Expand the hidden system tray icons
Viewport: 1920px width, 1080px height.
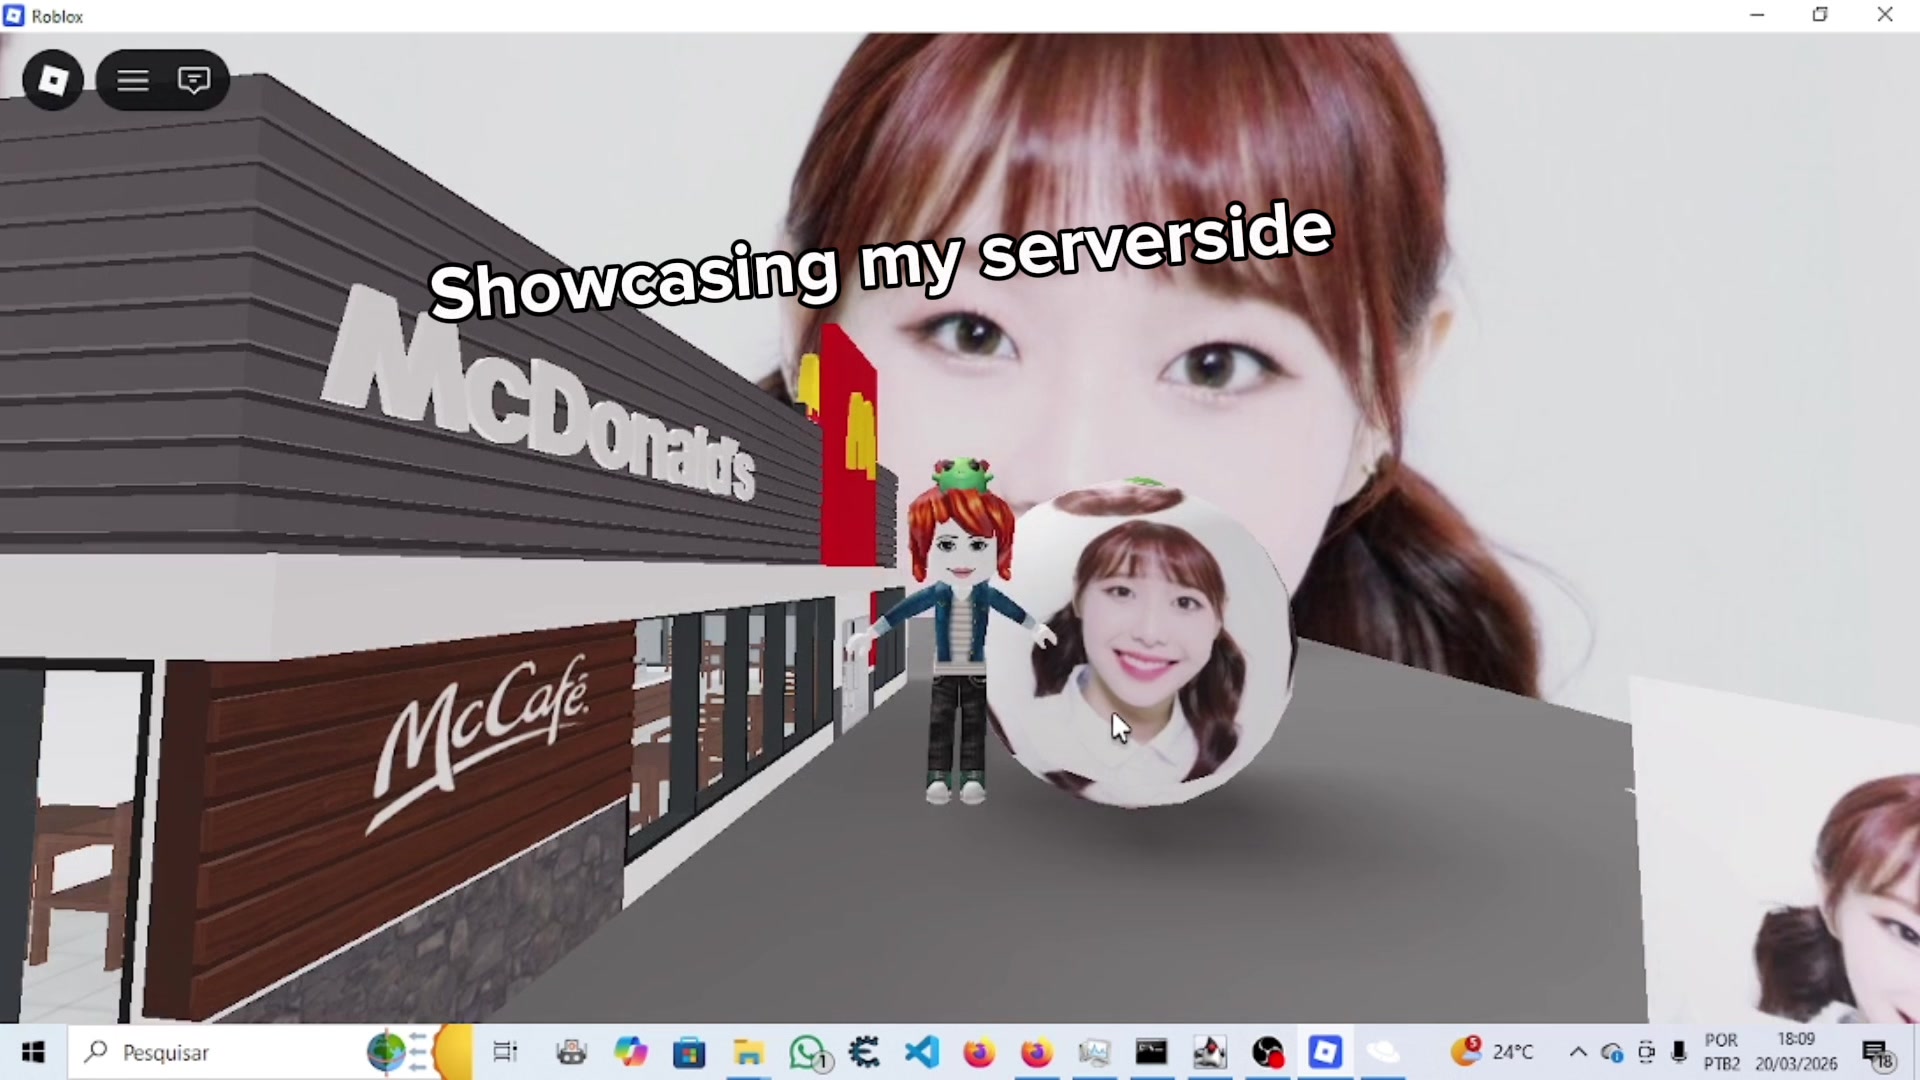1578,1052
